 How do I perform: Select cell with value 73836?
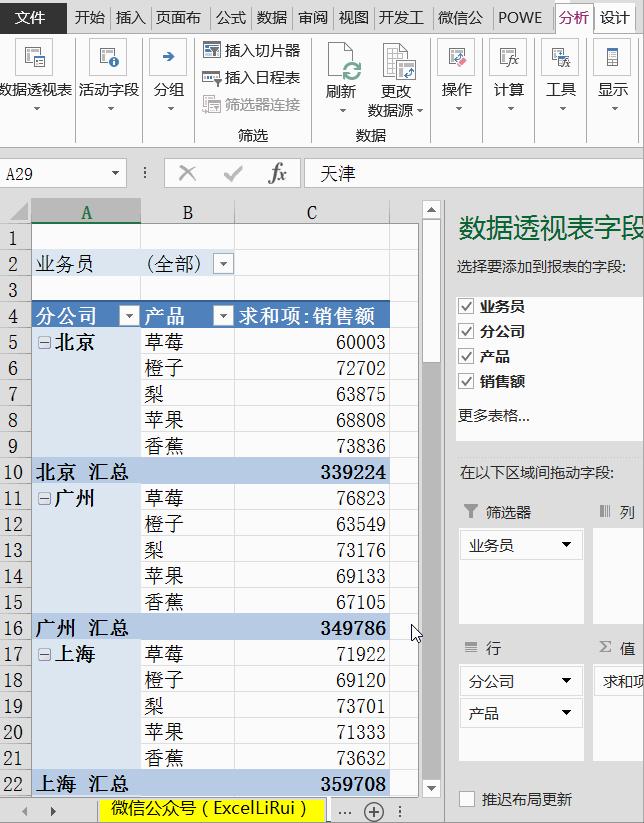[312, 446]
